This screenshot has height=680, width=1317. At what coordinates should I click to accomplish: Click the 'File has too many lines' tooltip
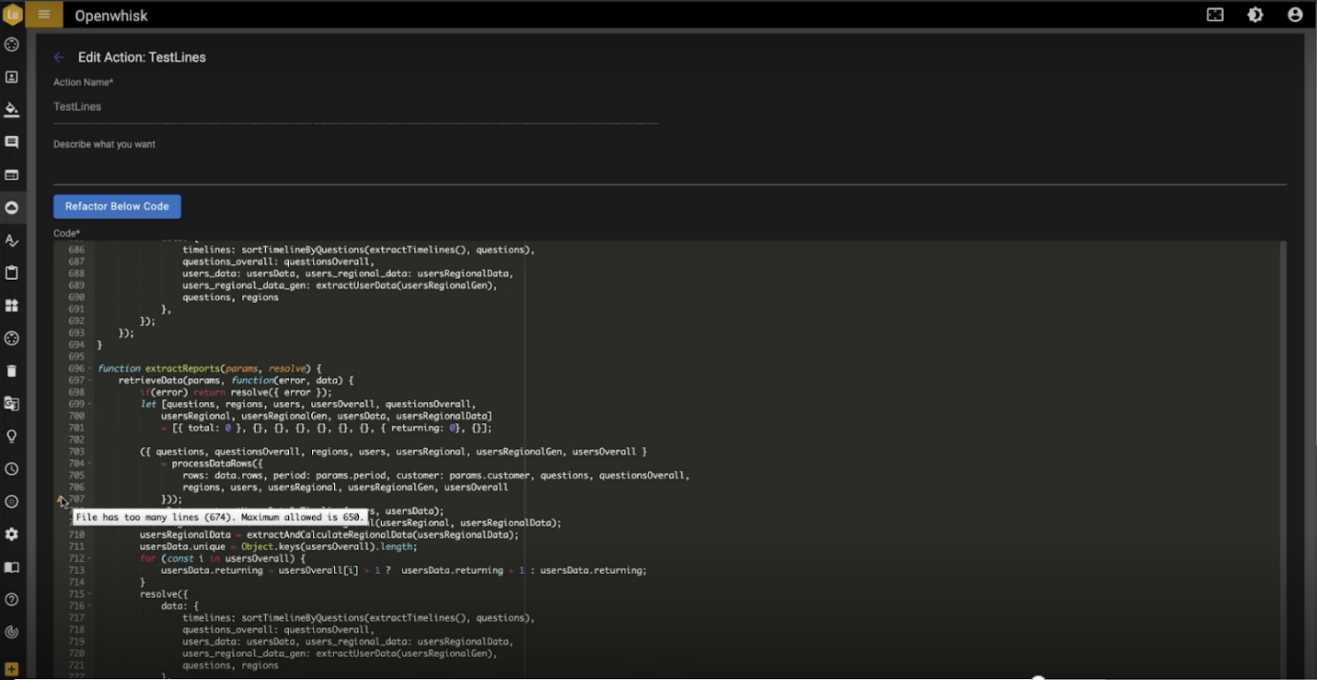pyautogui.click(x=219, y=517)
